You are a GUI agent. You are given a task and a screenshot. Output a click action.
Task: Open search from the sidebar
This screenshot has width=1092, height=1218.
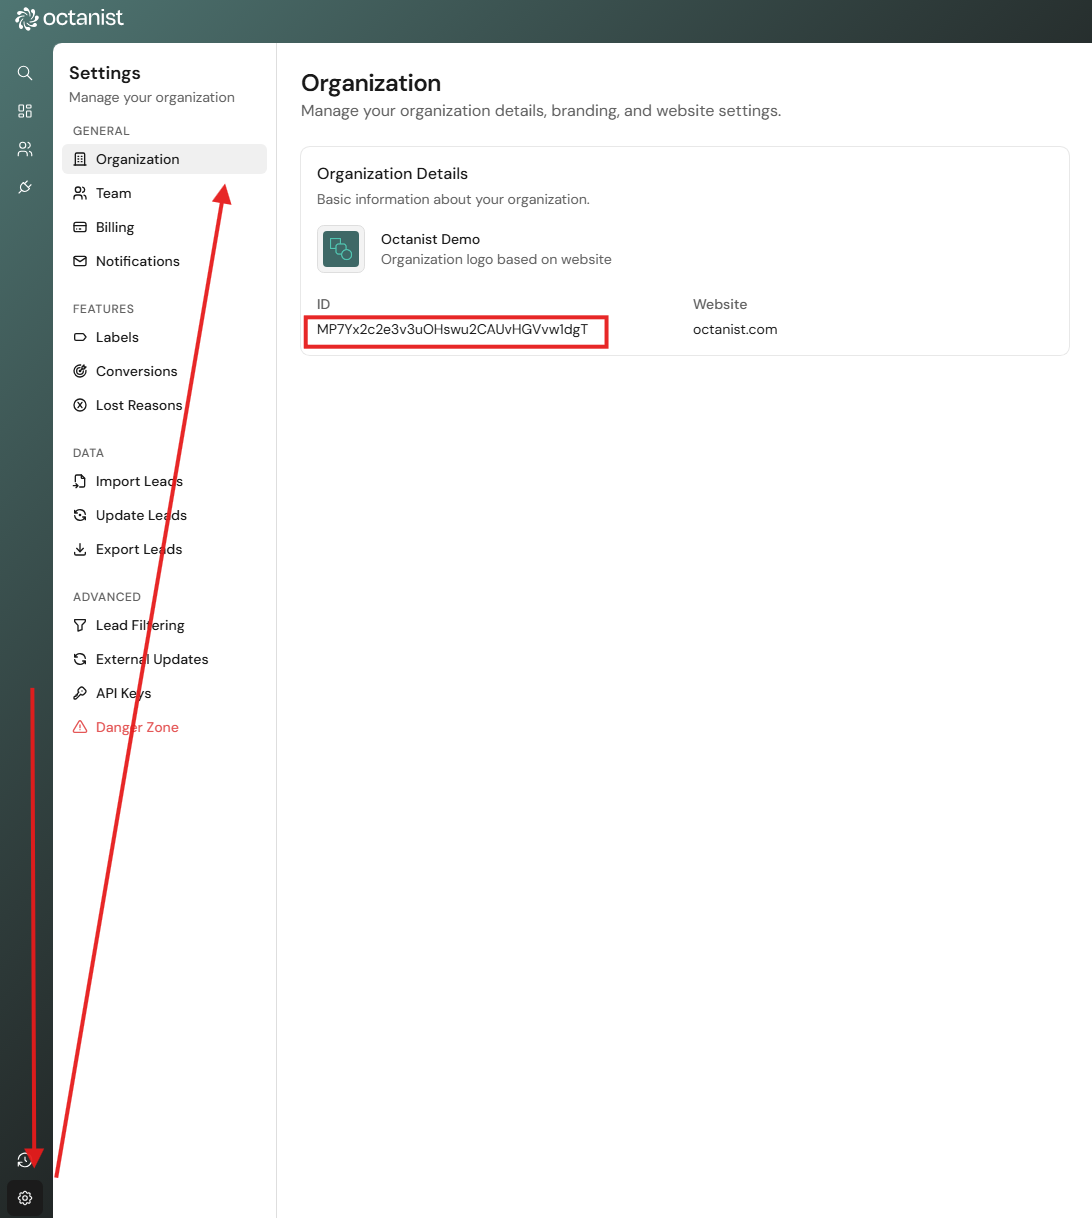[x=25, y=73]
